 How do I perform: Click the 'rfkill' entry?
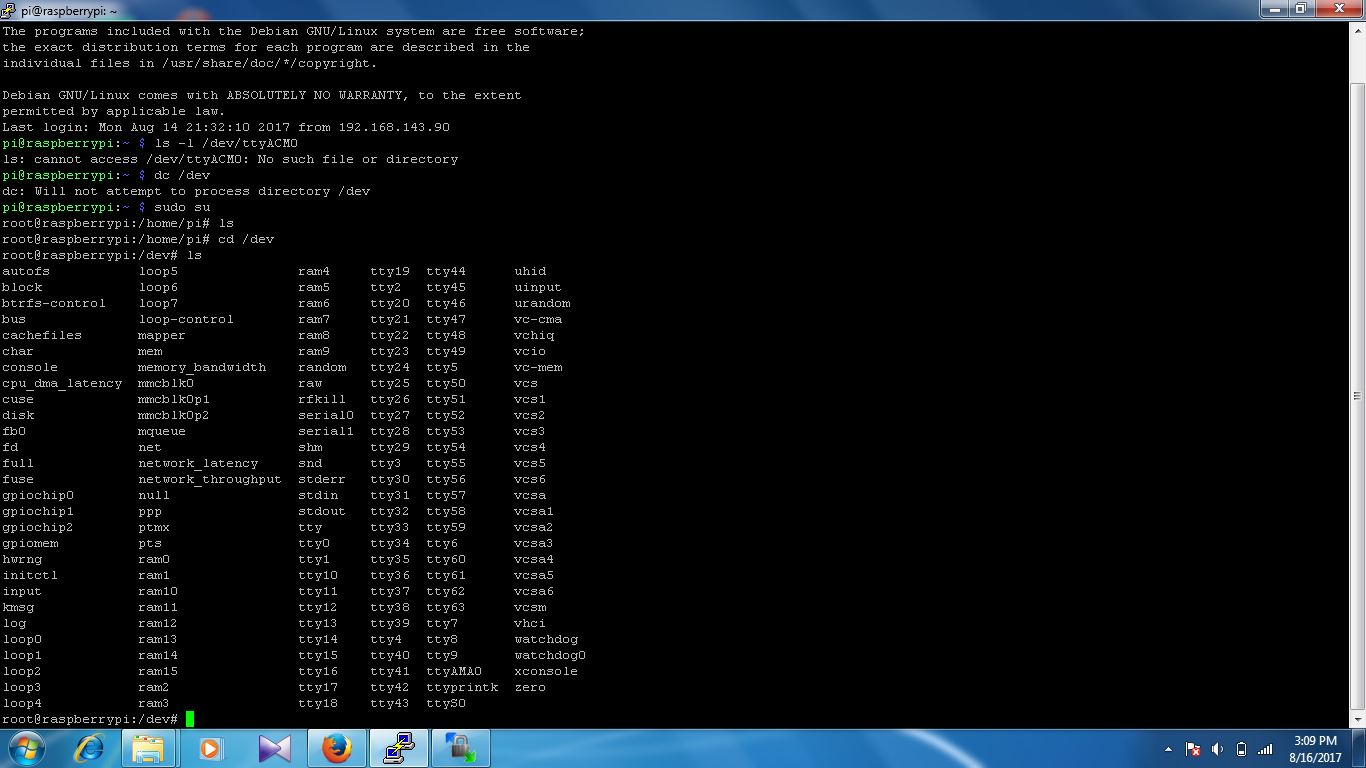[322, 399]
